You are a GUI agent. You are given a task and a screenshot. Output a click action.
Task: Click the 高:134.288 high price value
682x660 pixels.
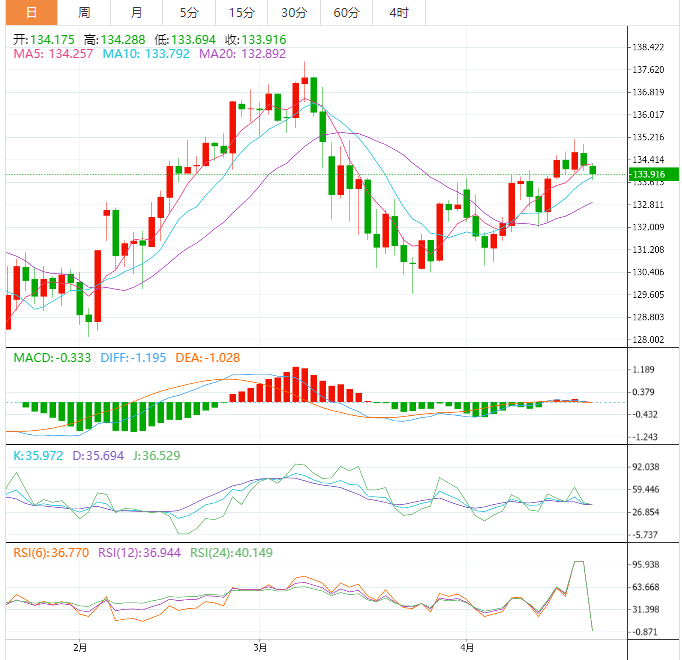point(114,40)
